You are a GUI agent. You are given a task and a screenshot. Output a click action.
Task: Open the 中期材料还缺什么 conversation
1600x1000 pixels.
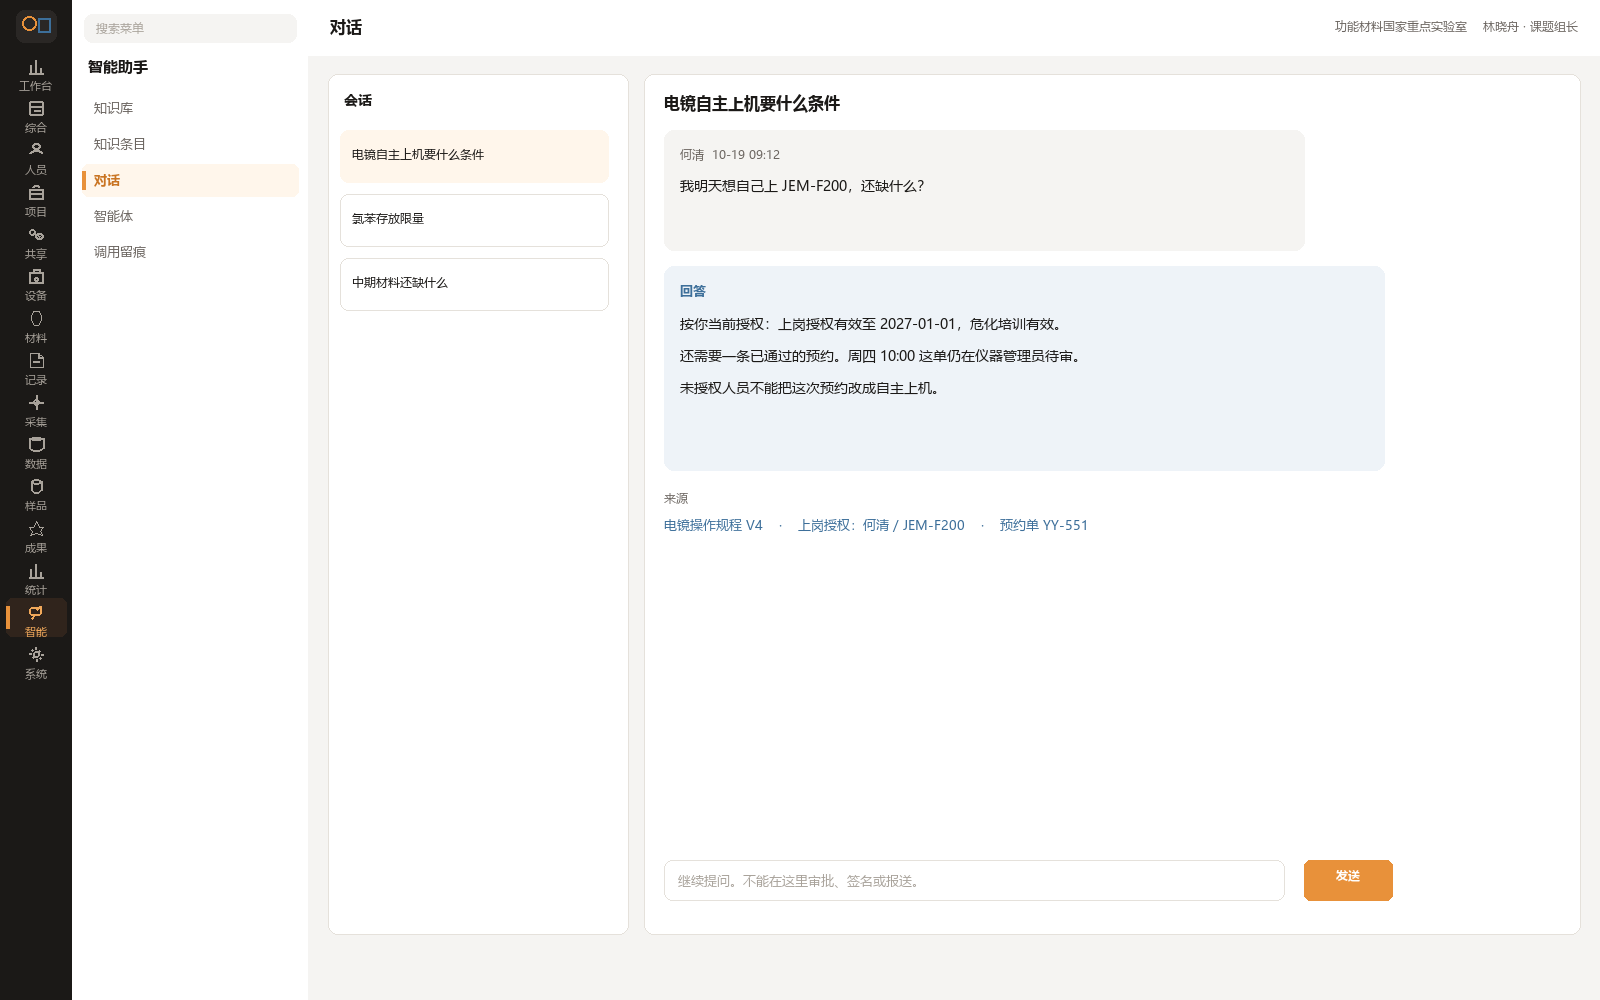(x=474, y=284)
